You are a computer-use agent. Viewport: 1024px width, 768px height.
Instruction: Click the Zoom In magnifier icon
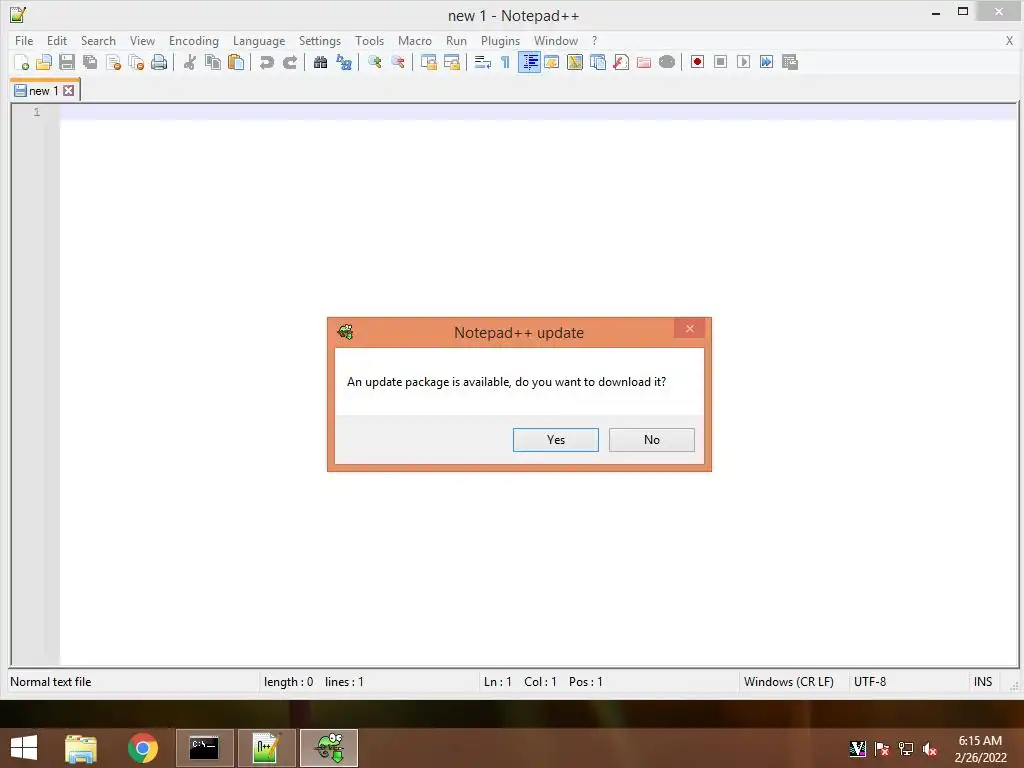pyautogui.click(x=374, y=62)
